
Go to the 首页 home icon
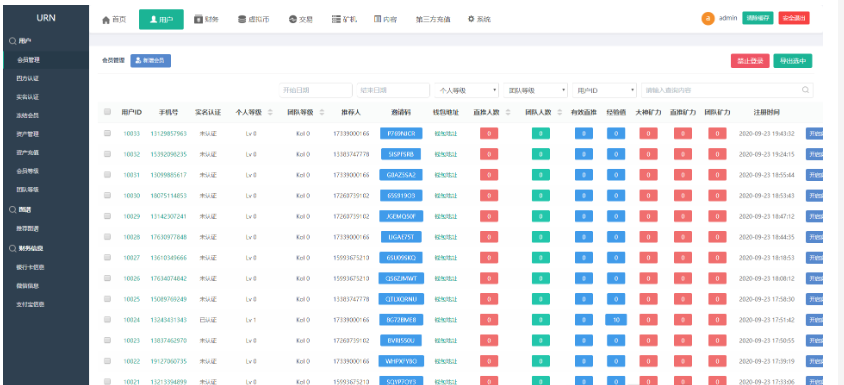pos(106,20)
